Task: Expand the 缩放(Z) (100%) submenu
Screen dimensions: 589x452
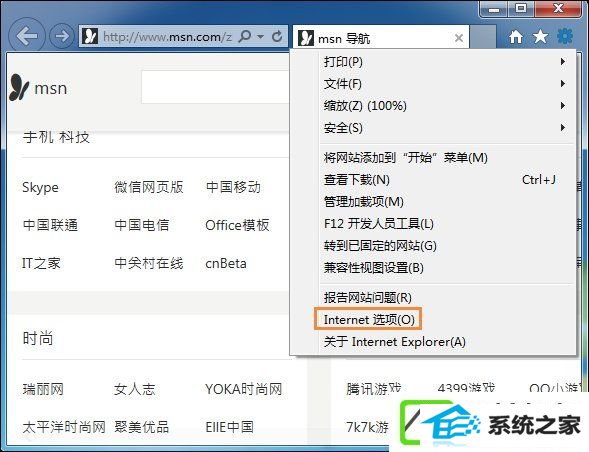Action: tap(447, 106)
